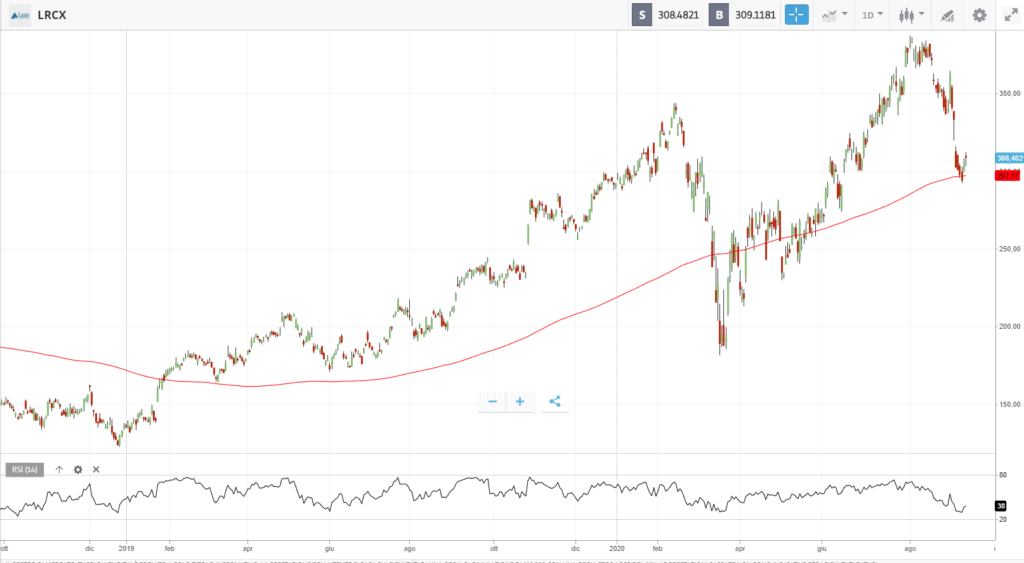The image size is (1024, 563).
Task: Expand chart to fullscreen
Action: tap(1009, 15)
